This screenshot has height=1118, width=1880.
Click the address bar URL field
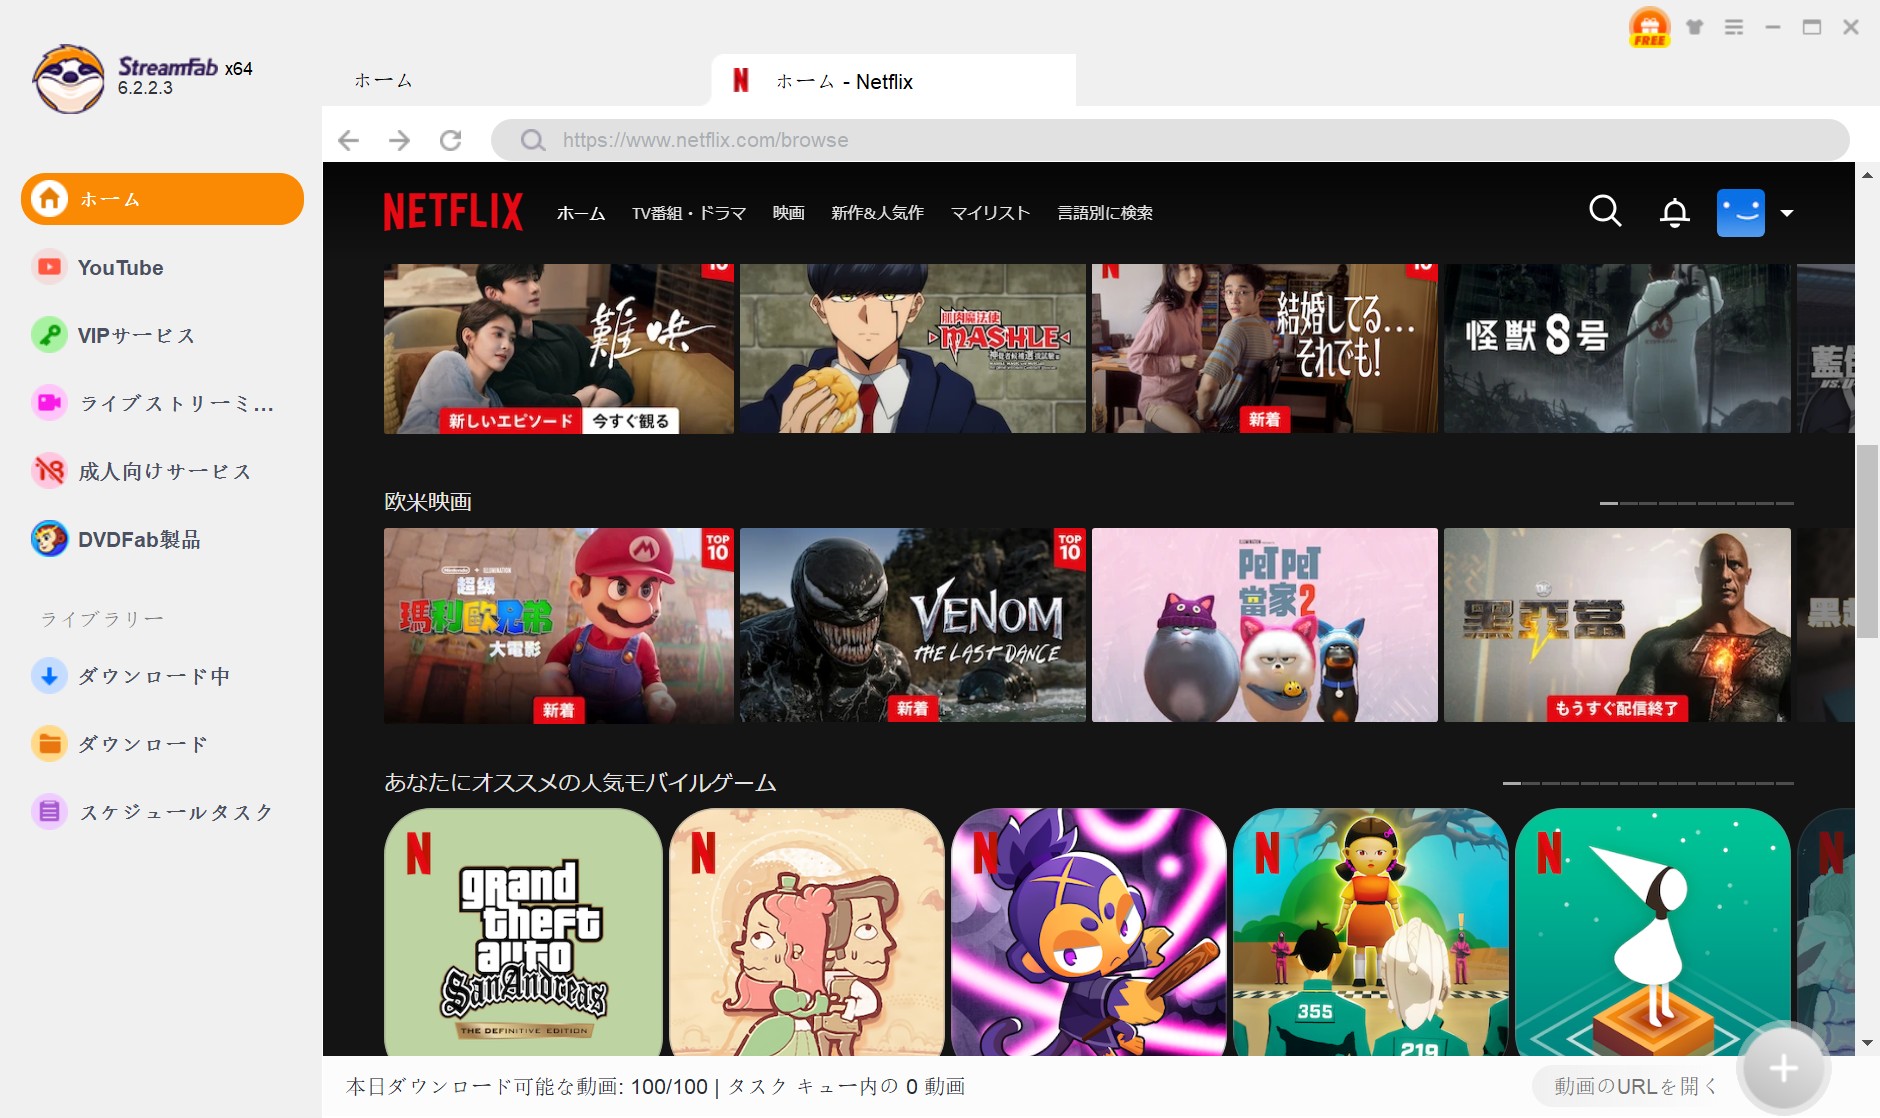[x=1170, y=140]
